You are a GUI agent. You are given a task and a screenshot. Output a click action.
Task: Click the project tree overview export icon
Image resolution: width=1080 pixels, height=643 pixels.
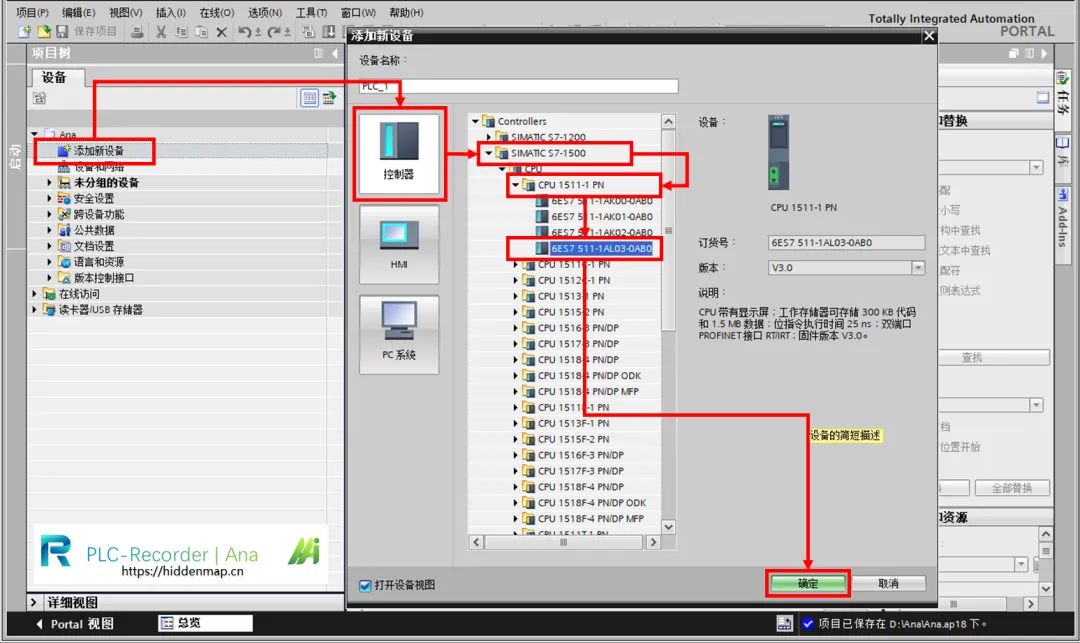[x=329, y=98]
